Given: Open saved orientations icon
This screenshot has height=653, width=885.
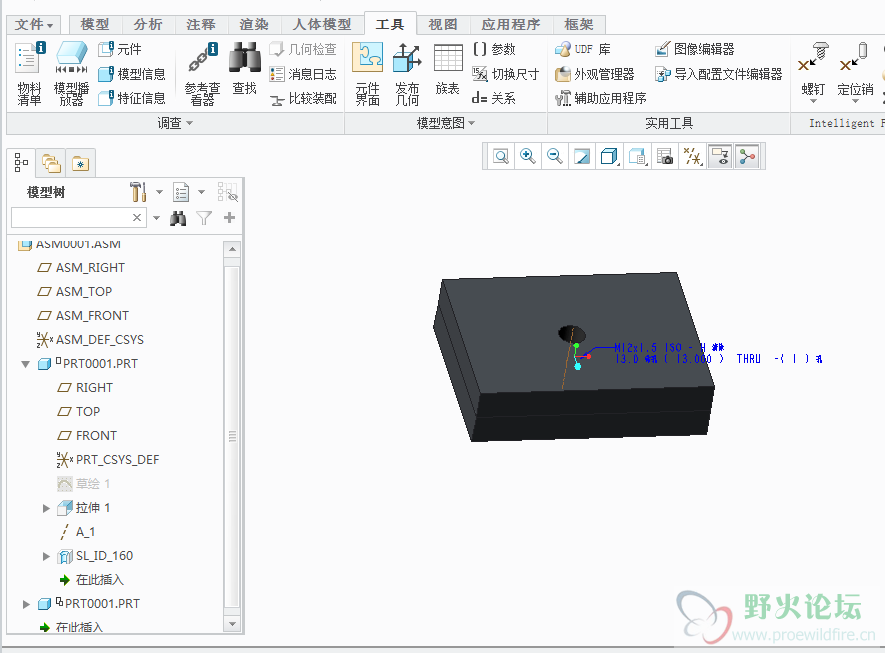Looking at the screenshot, I should coord(637,156).
